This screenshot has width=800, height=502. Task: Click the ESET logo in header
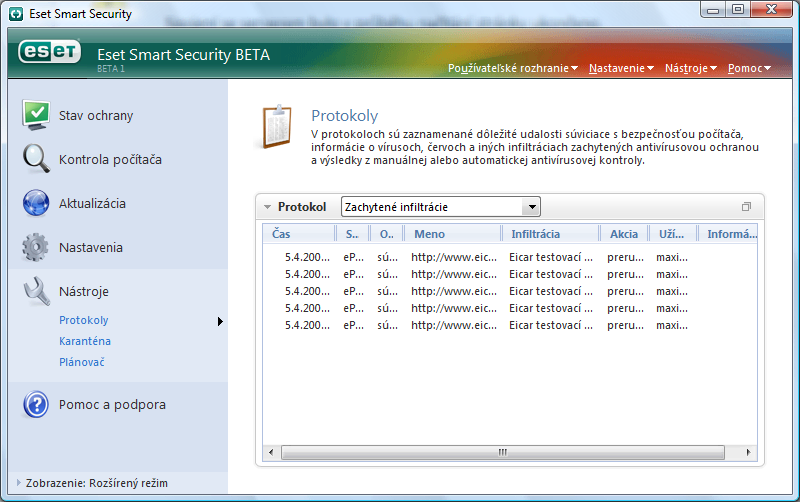pyautogui.click(x=49, y=52)
